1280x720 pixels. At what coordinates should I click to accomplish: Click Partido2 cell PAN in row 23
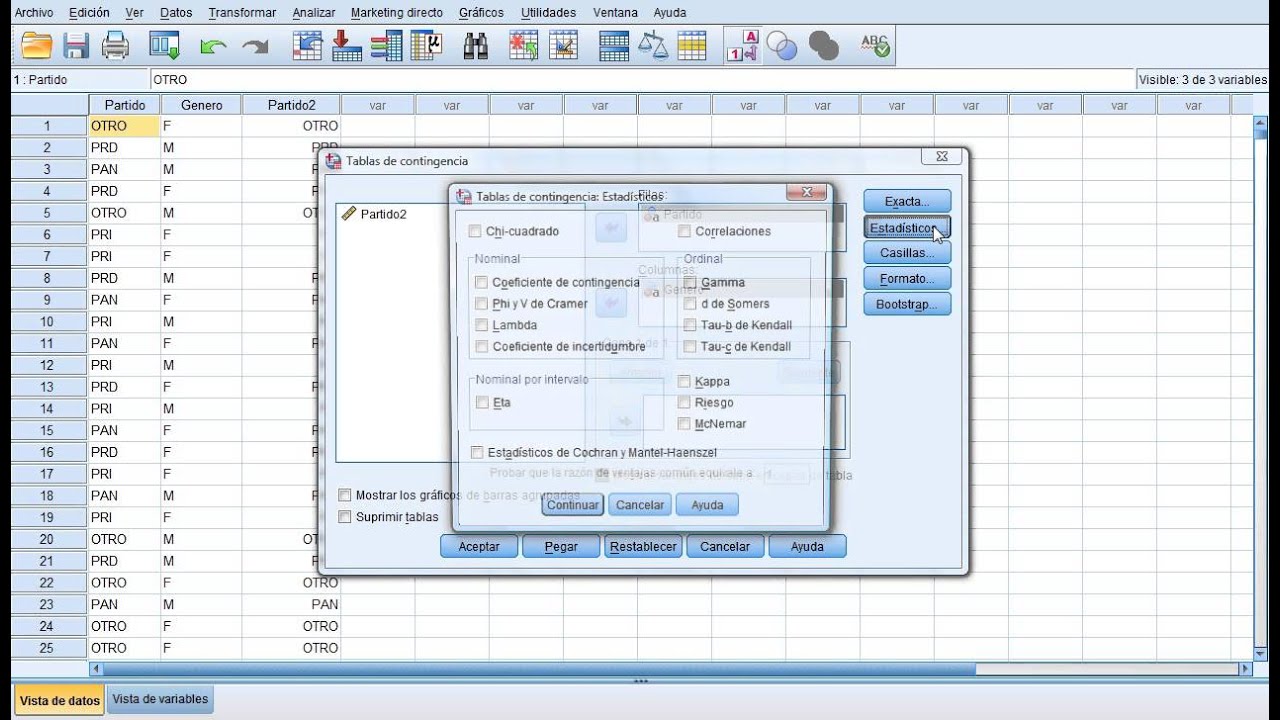click(291, 604)
